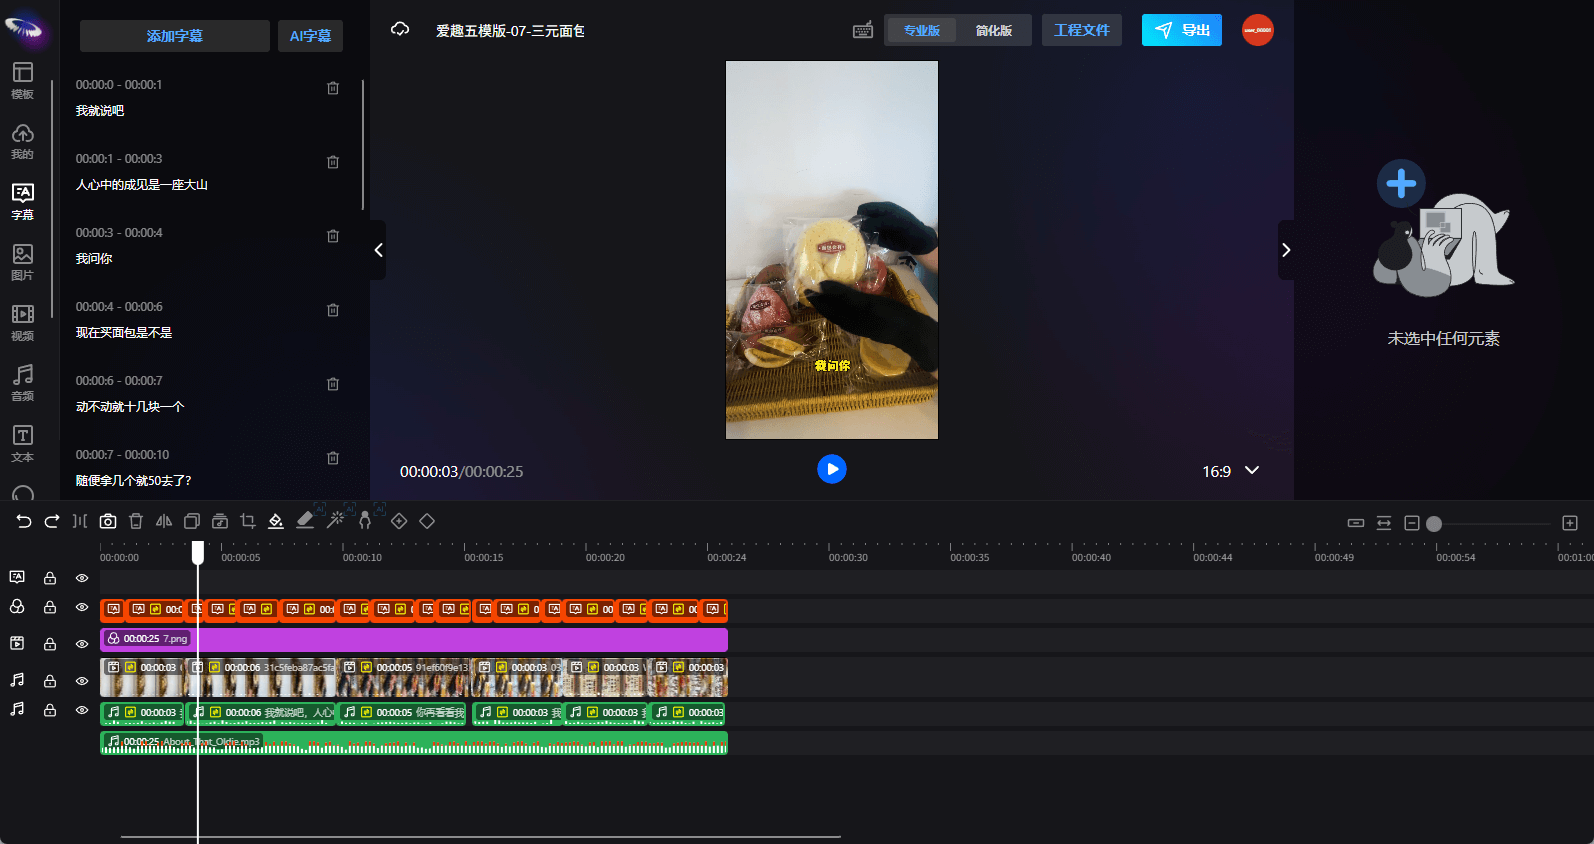Open the 图片 images sidebar panel

click(x=22, y=262)
